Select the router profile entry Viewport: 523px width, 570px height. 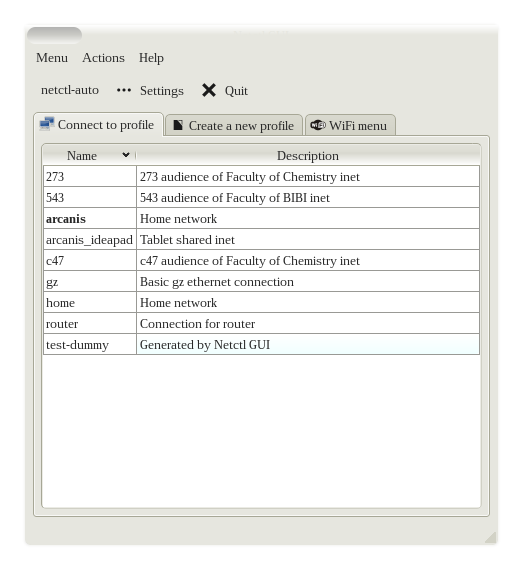point(261,324)
